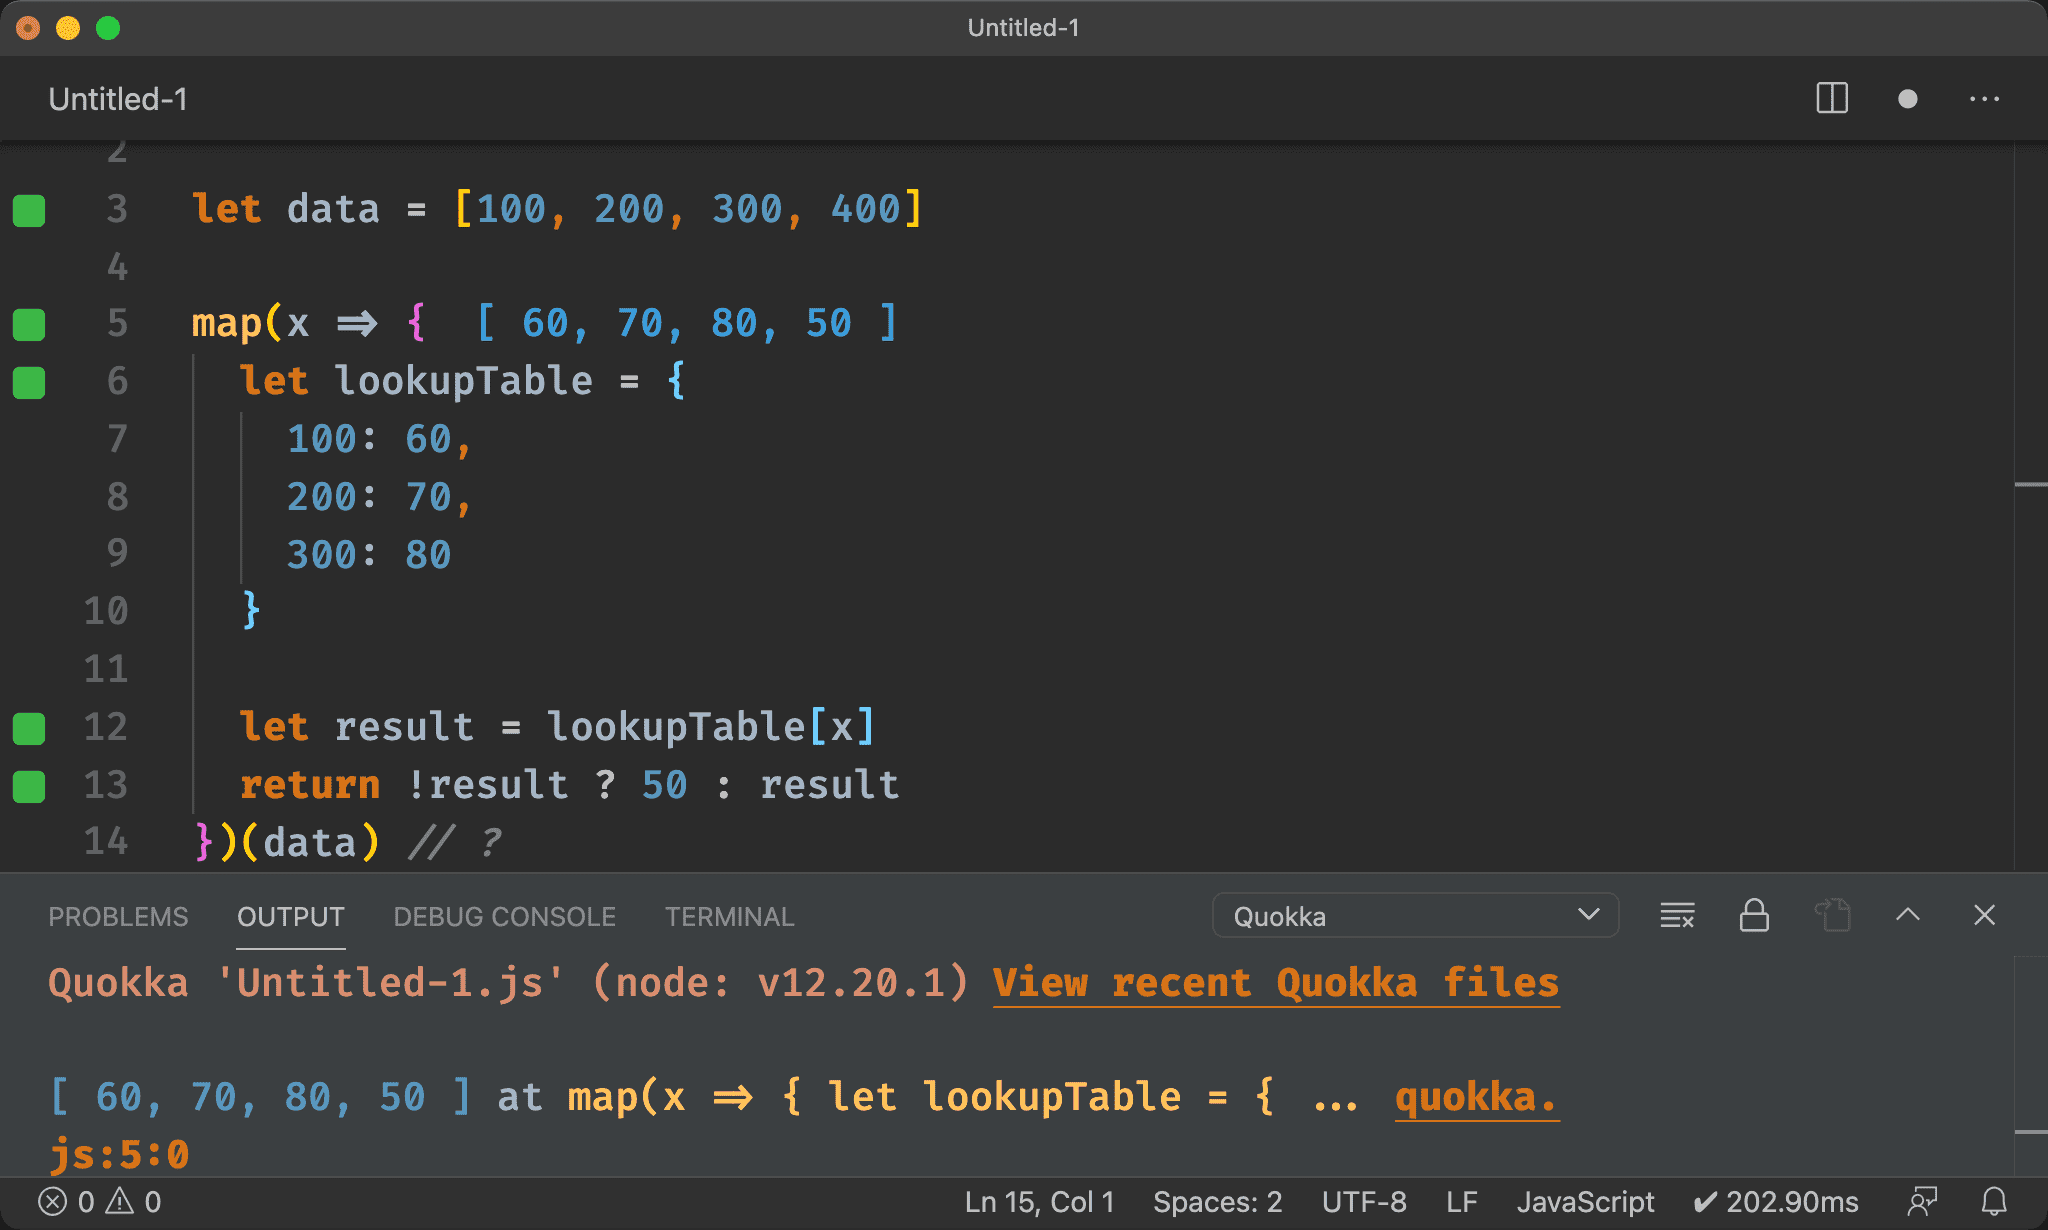Click the output panel scrollbar

[2030, 1066]
